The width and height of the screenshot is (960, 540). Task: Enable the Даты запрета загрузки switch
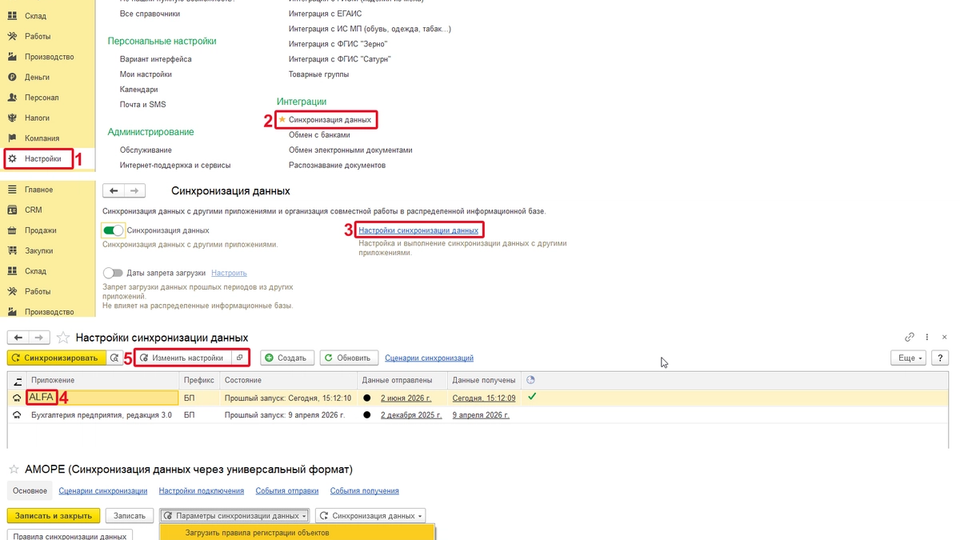point(113,273)
